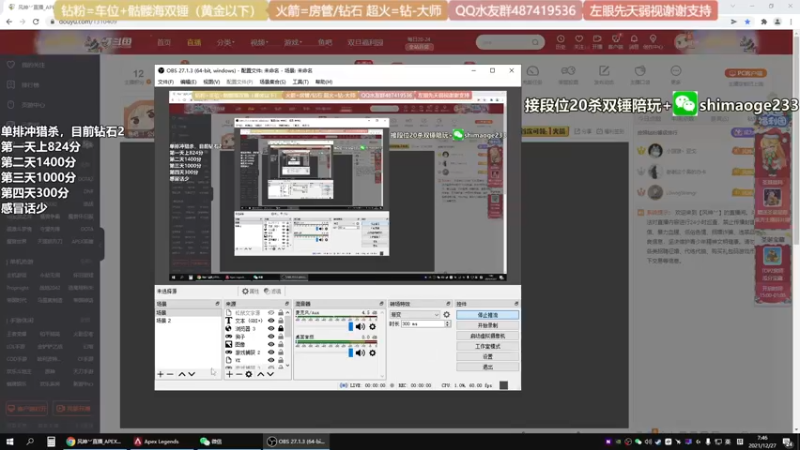
Task: Mute the 麦克风/Aux channel
Action: pos(360,327)
